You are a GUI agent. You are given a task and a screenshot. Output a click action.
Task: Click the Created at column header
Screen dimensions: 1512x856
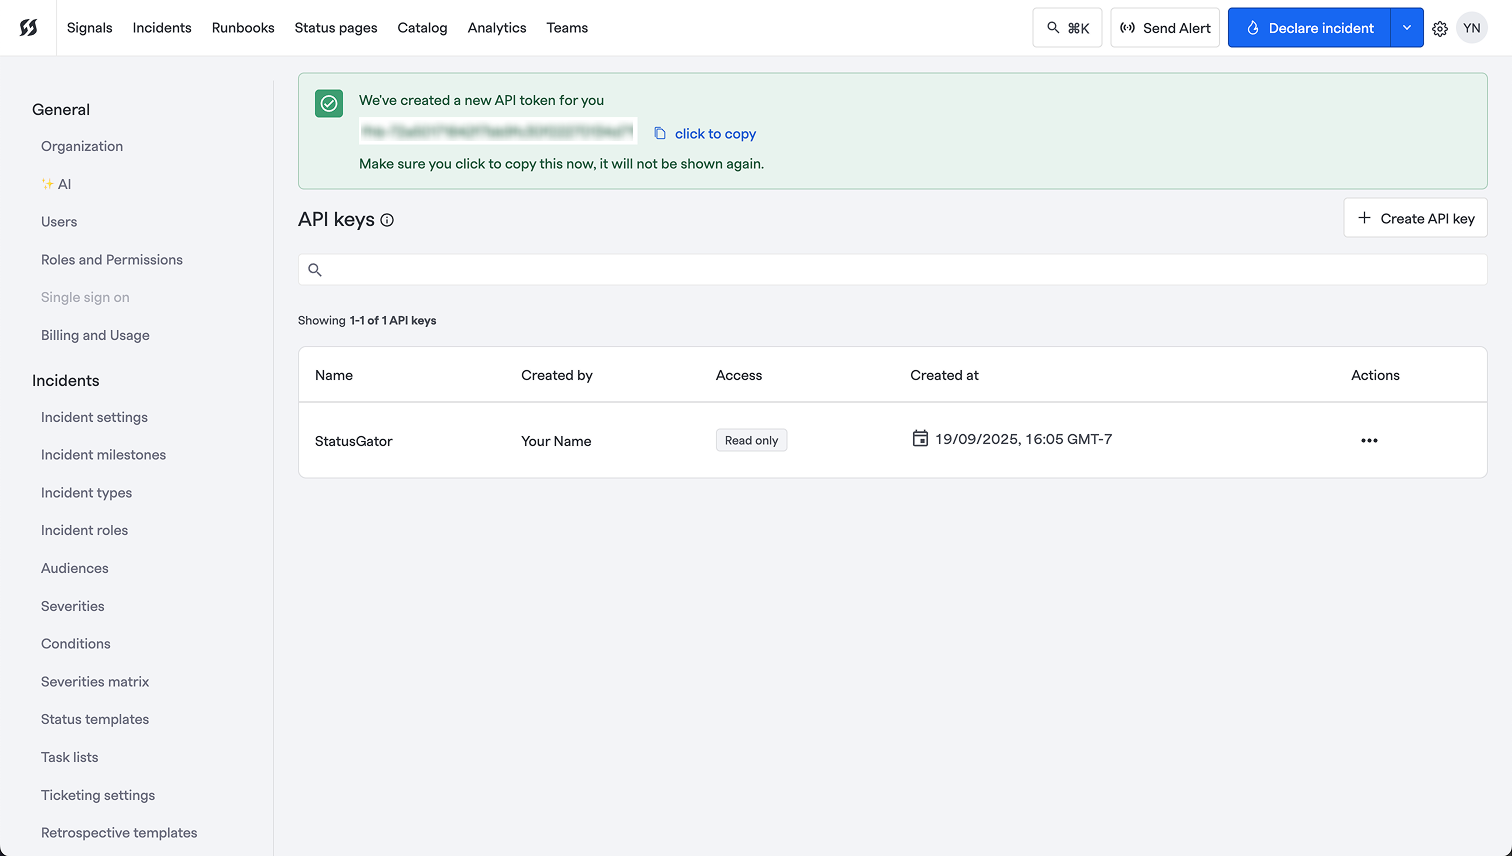[x=944, y=375]
